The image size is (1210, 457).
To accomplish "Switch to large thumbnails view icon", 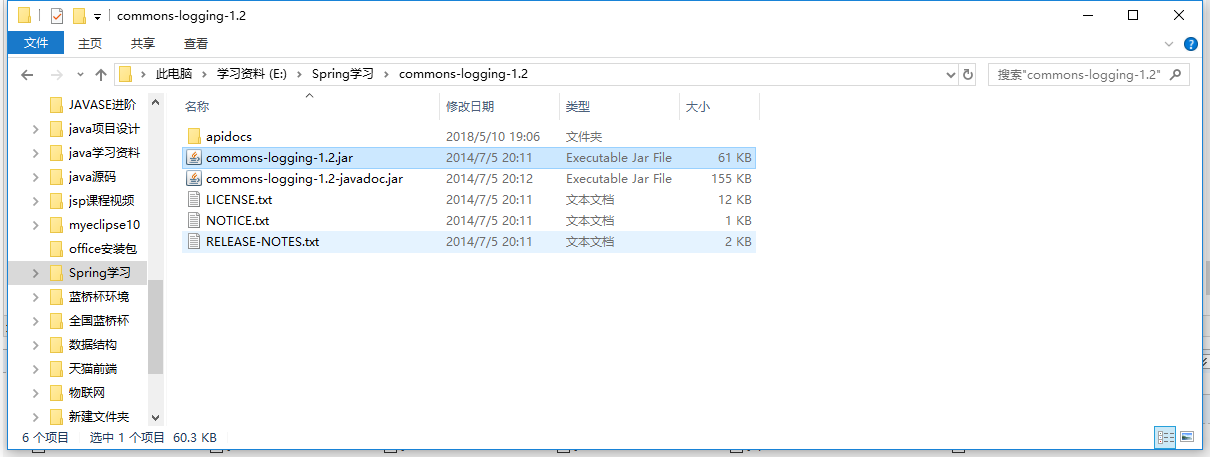I will click(x=1186, y=438).
